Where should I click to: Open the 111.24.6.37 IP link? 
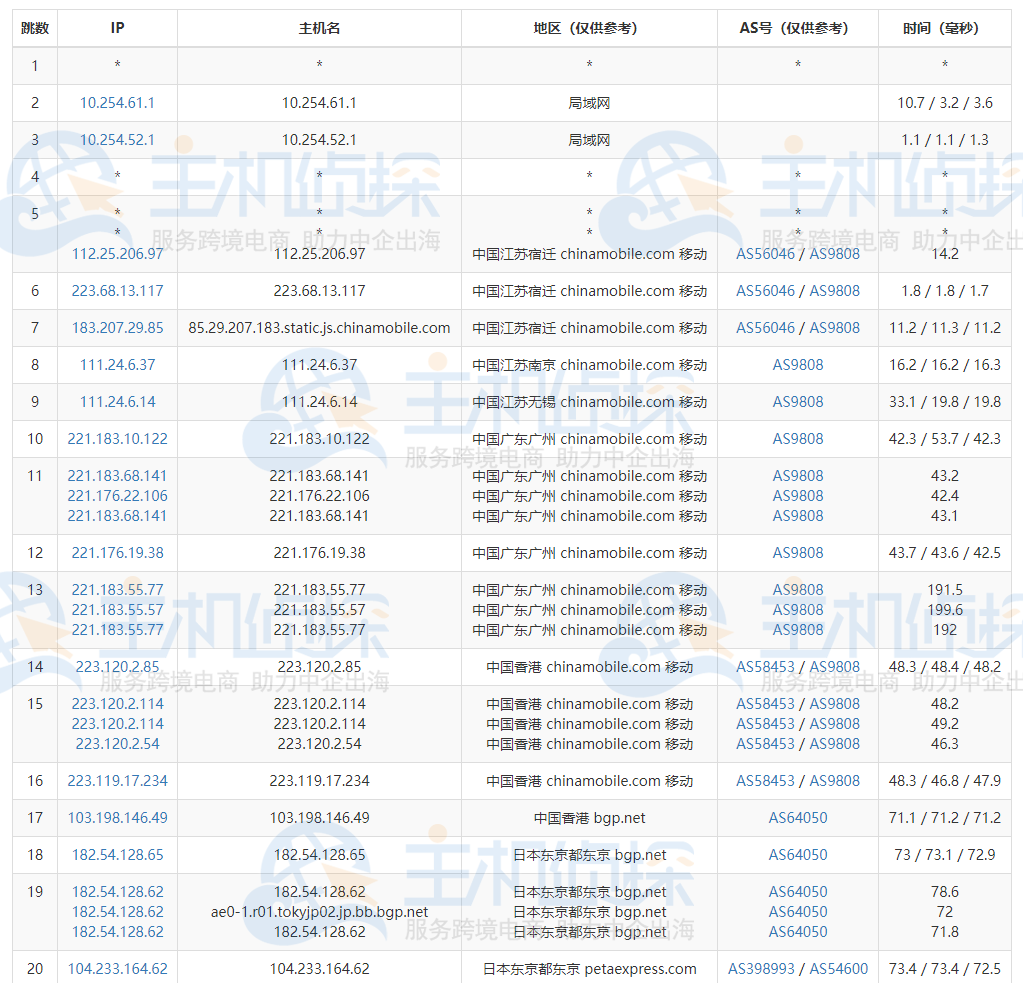117,365
